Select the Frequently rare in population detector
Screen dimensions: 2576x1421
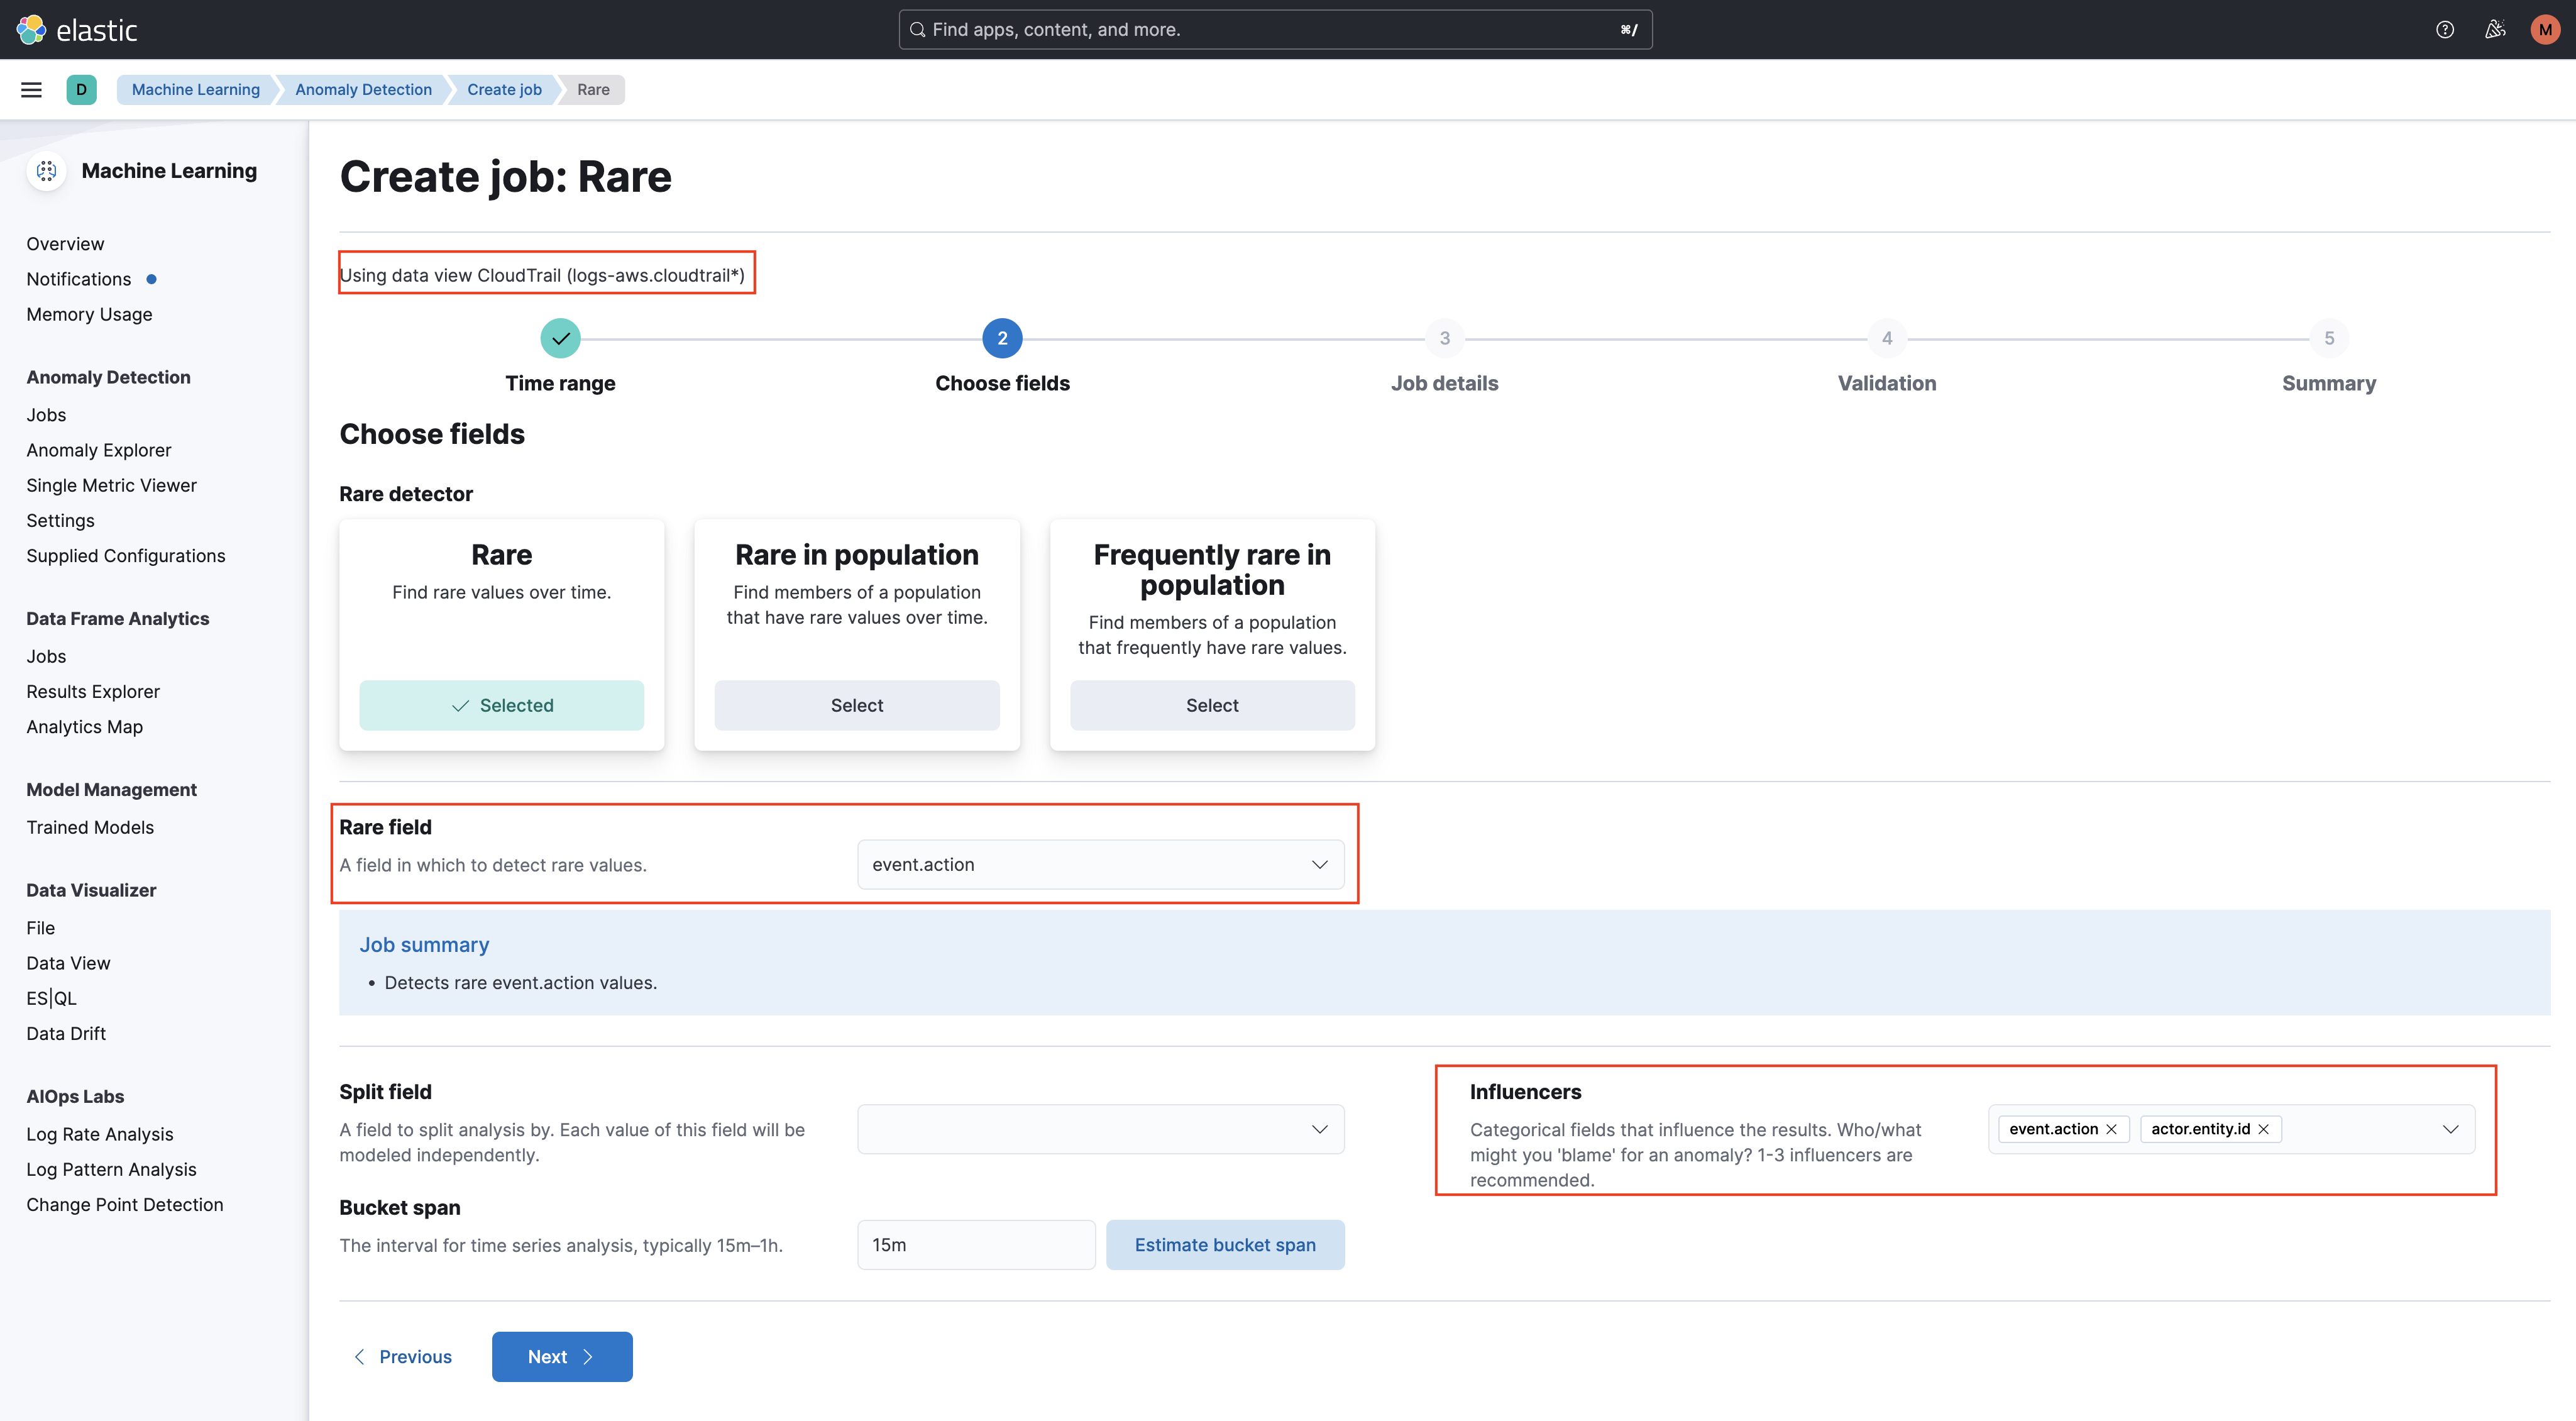[x=1212, y=705]
